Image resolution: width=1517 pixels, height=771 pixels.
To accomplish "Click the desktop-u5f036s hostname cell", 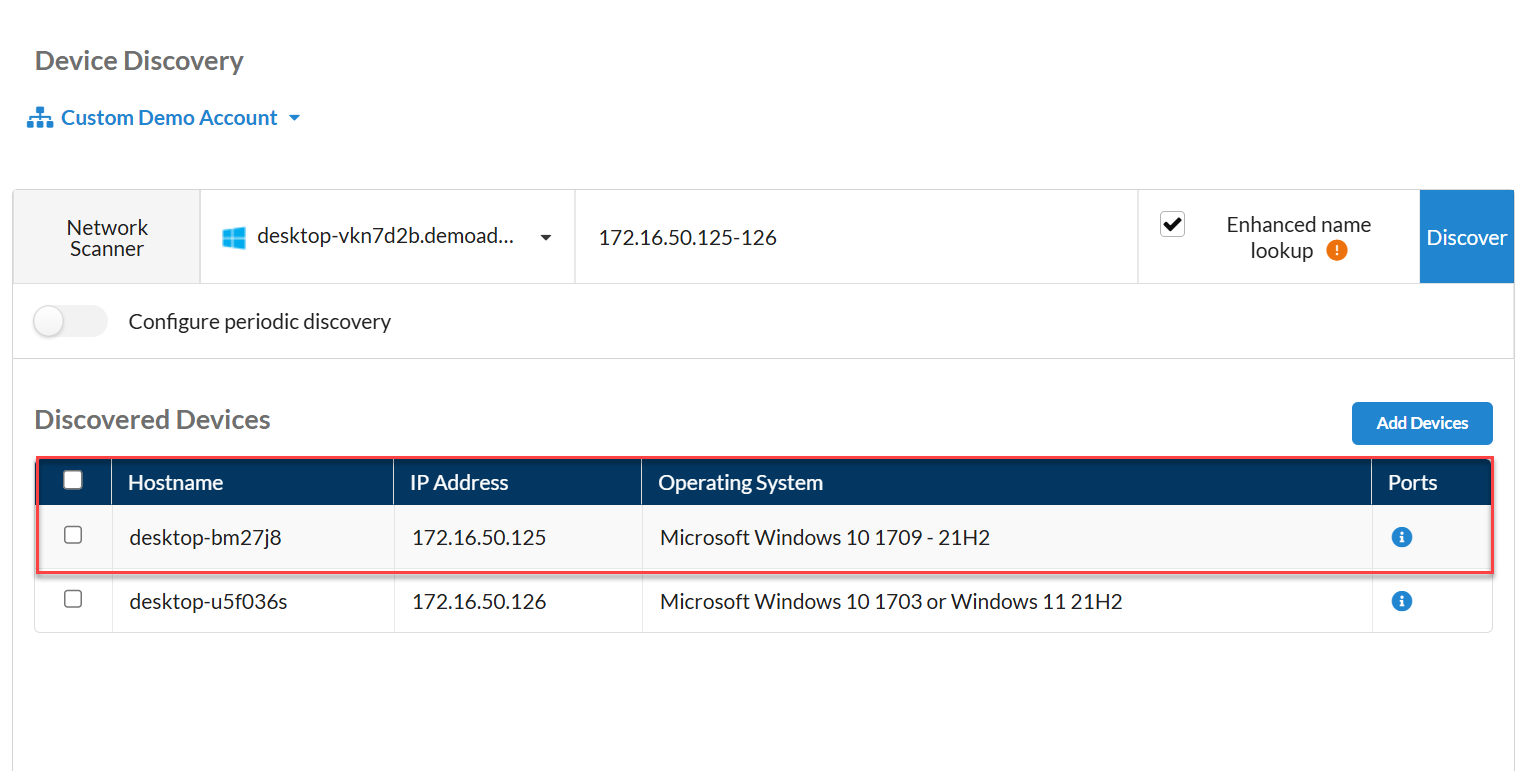I will pos(208,602).
